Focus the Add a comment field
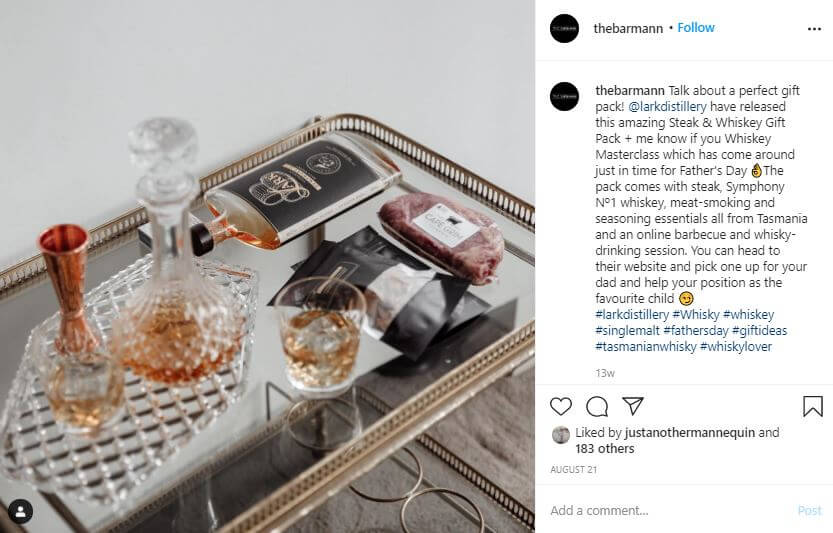The height and width of the screenshot is (533, 833). coord(669,510)
